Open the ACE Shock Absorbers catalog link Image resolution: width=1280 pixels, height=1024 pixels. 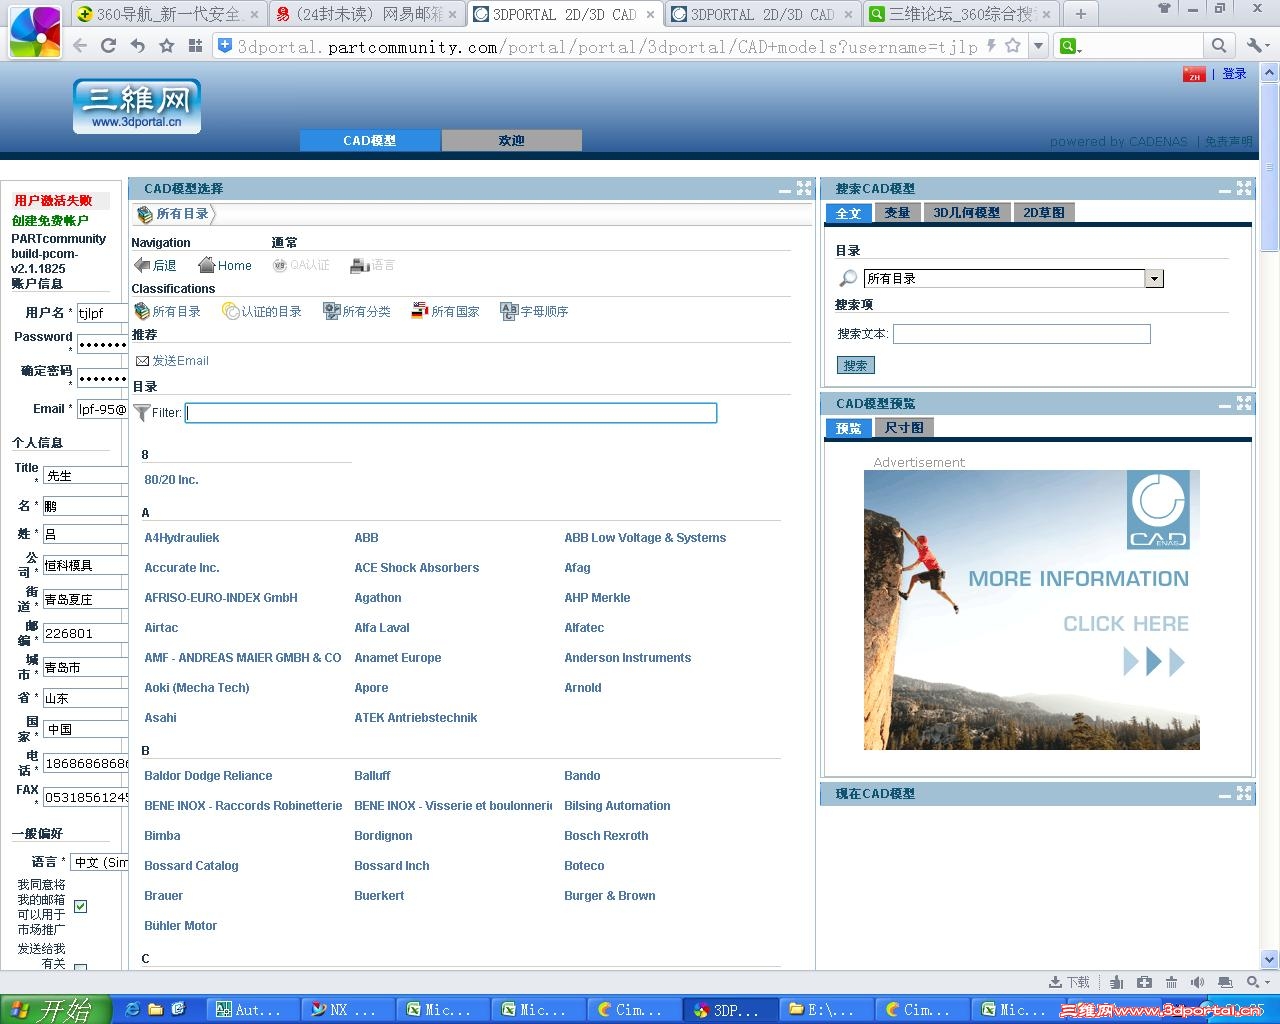click(x=416, y=568)
